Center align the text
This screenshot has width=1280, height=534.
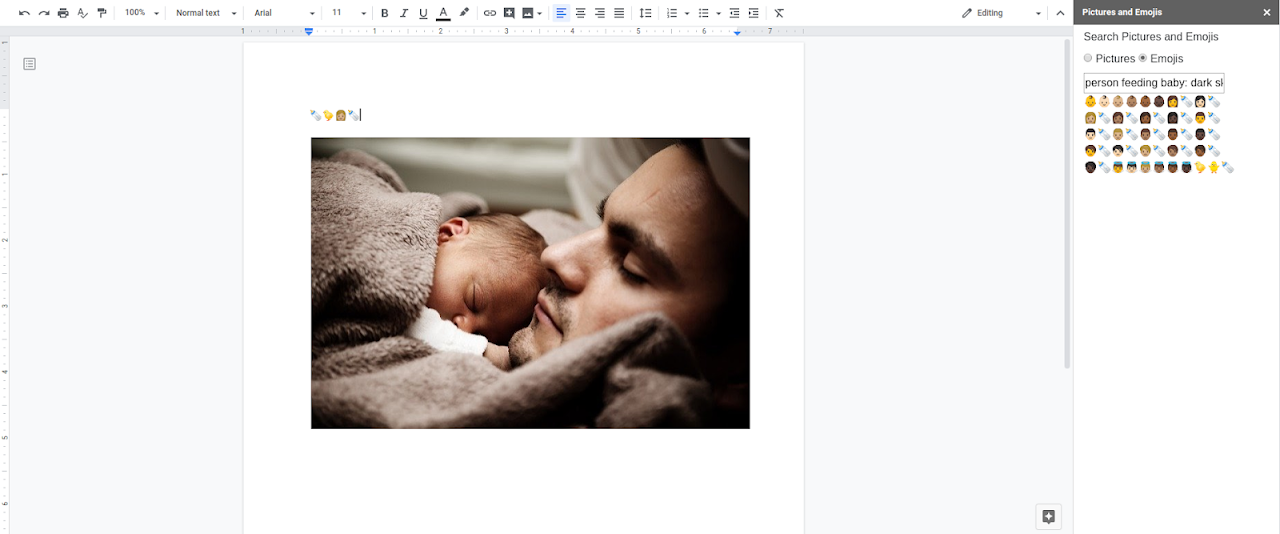pos(580,13)
